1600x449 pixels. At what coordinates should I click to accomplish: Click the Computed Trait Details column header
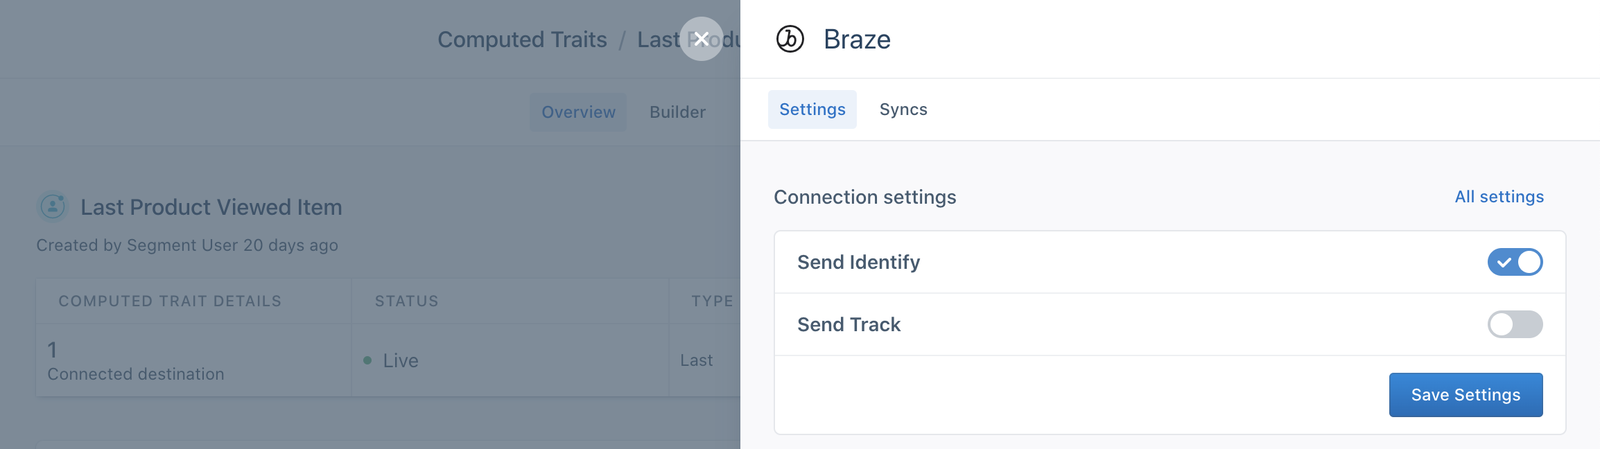(170, 301)
